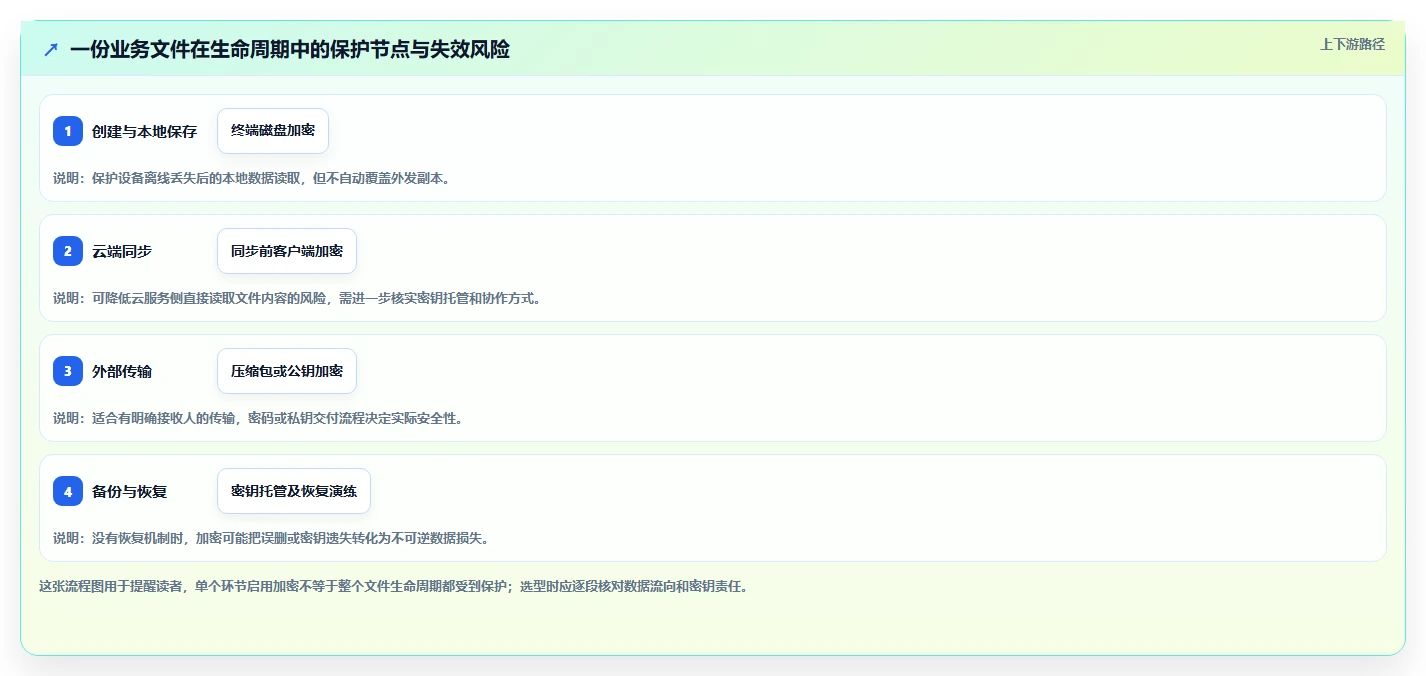Image resolution: width=1426 pixels, height=676 pixels.
Task: Click the description starting 保护设备离线丢失后
Action: (251, 178)
